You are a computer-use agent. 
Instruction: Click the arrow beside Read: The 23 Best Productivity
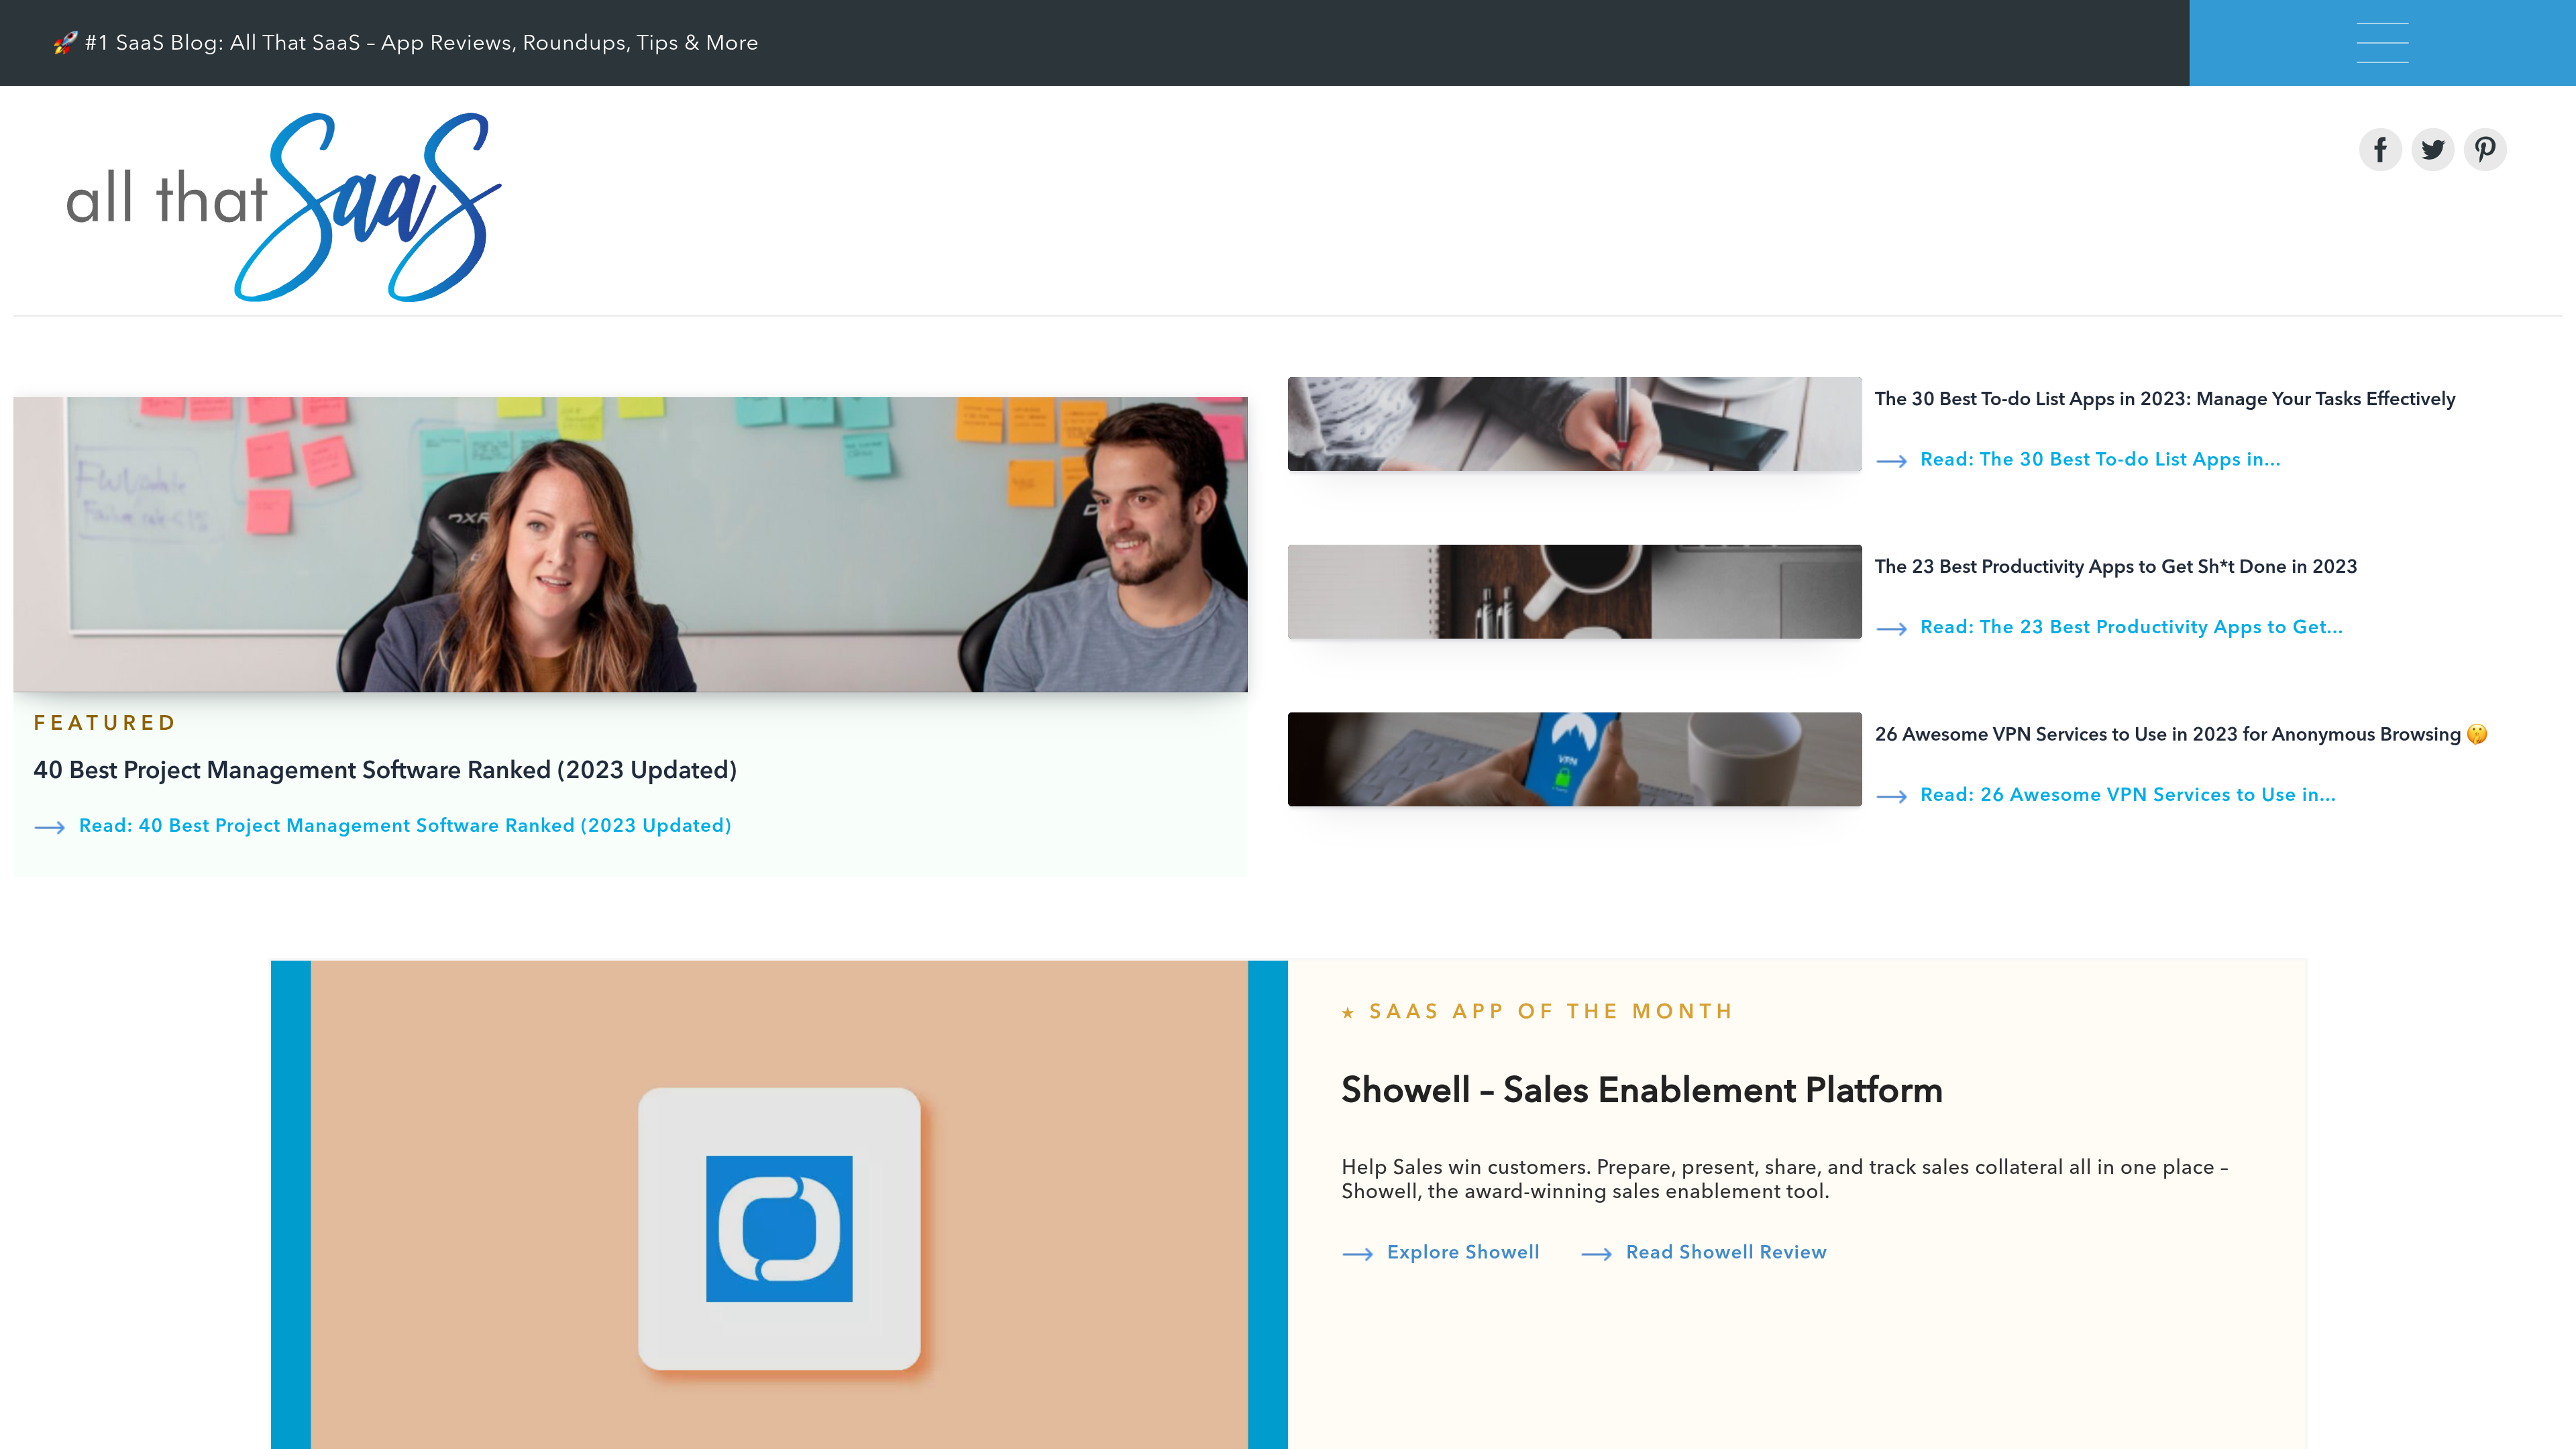(1891, 629)
